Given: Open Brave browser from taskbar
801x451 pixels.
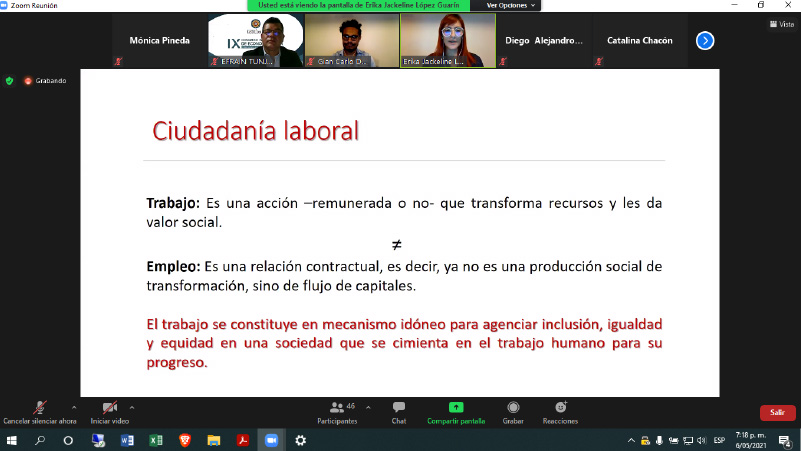Looking at the screenshot, I should tap(185, 440).
